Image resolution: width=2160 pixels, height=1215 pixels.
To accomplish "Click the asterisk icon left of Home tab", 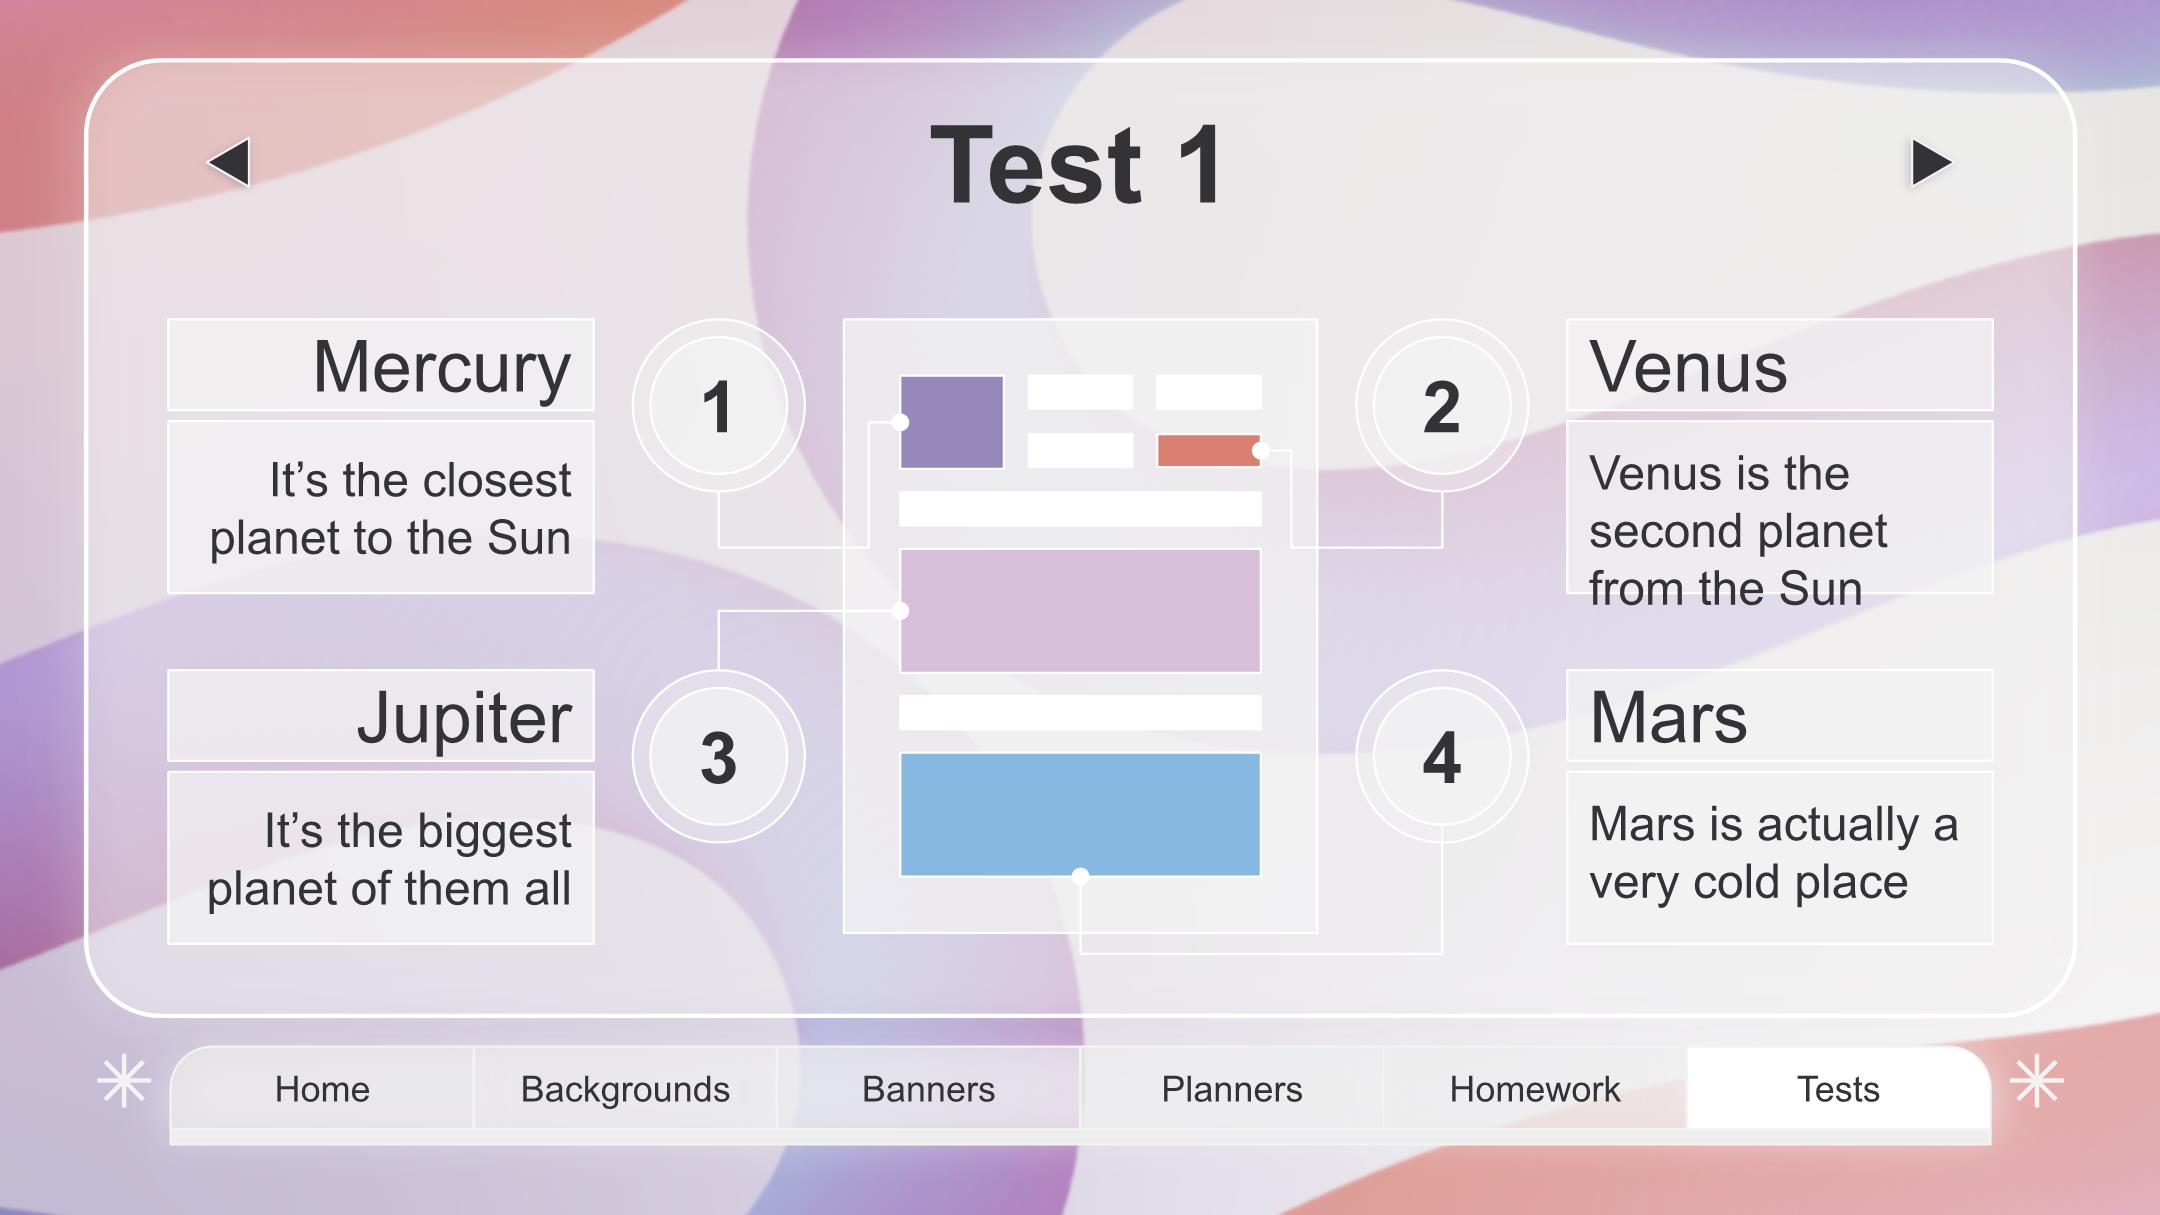I will click(x=124, y=1081).
